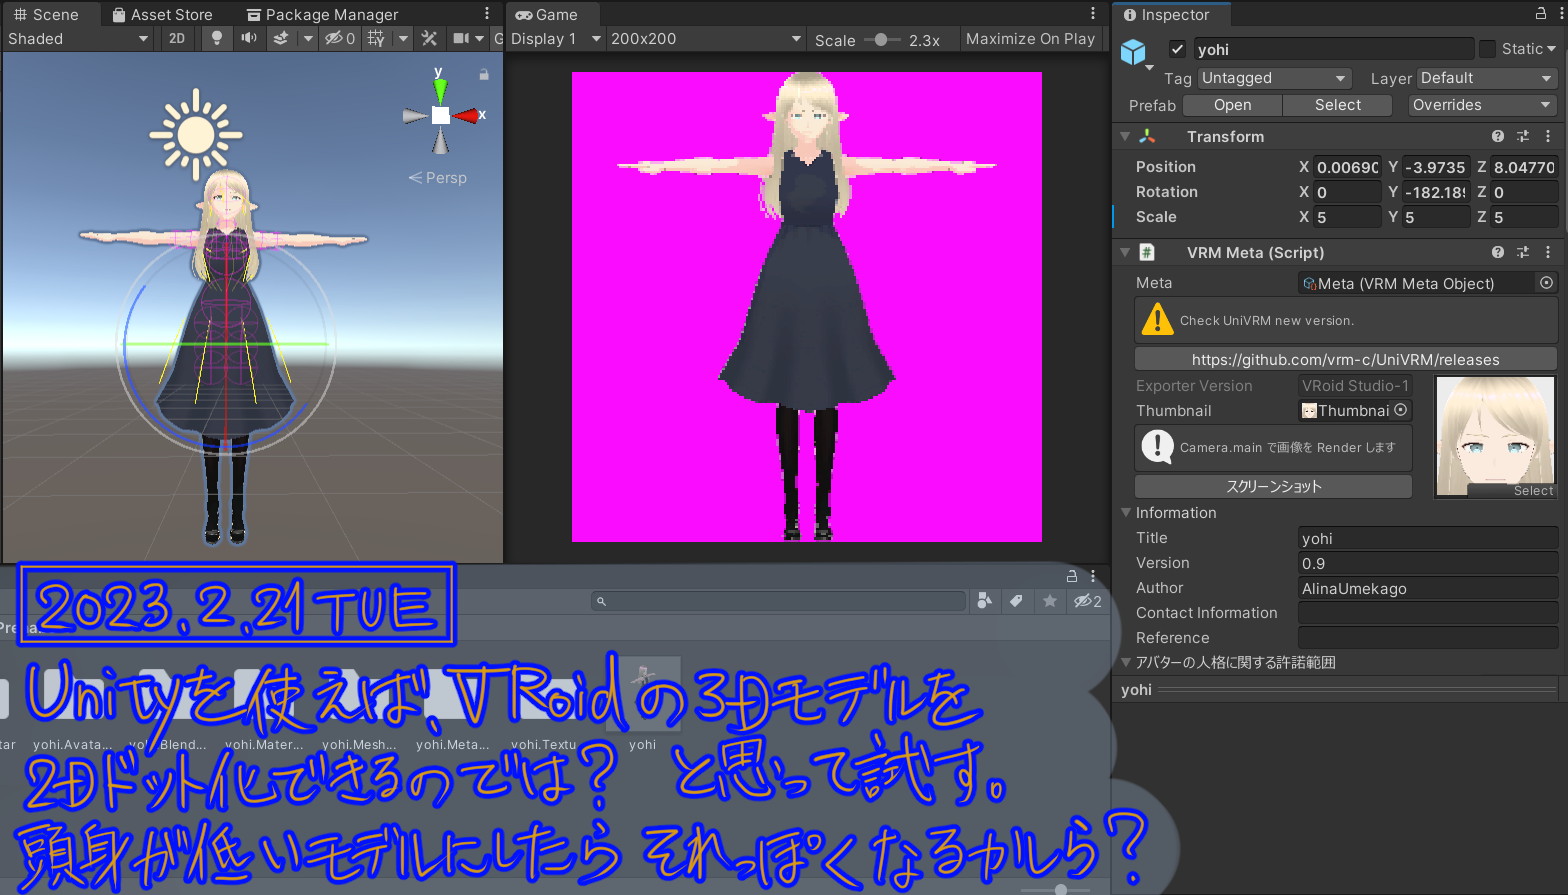This screenshot has width=1568, height=895.
Task: Switch to the Package Manager tab
Action: (x=322, y=14)
